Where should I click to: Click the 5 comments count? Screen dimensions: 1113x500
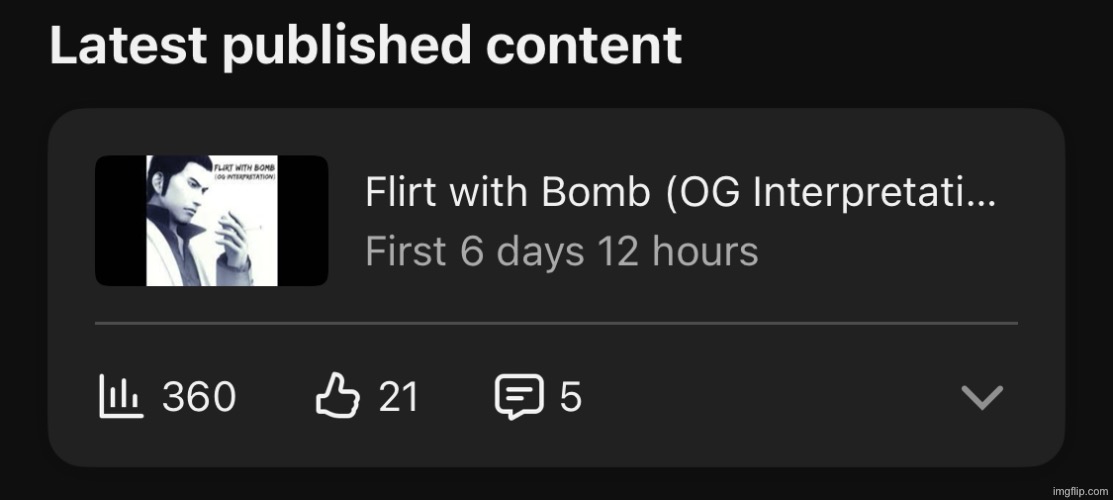[x=571, y=396]
